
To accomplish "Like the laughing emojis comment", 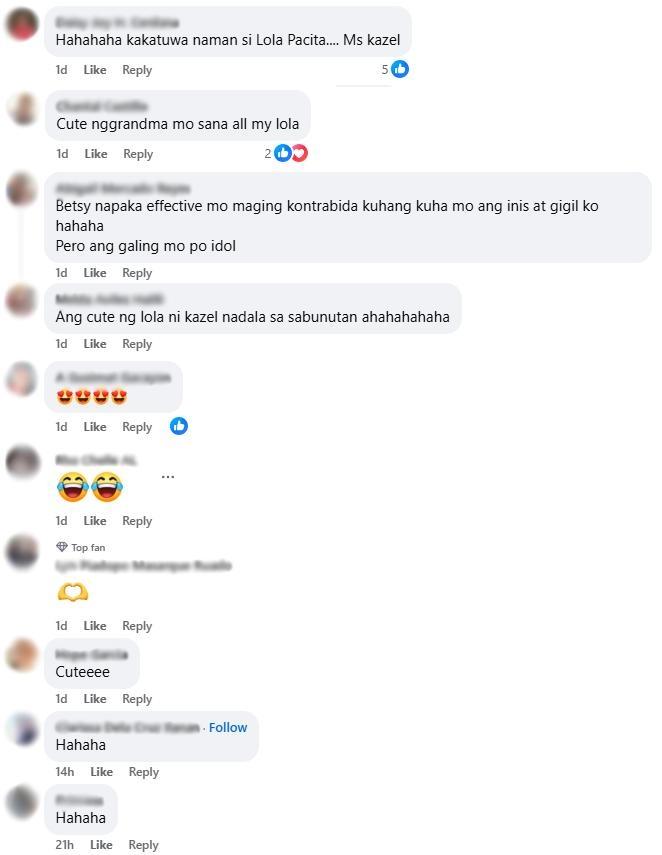I will (95, 521).
